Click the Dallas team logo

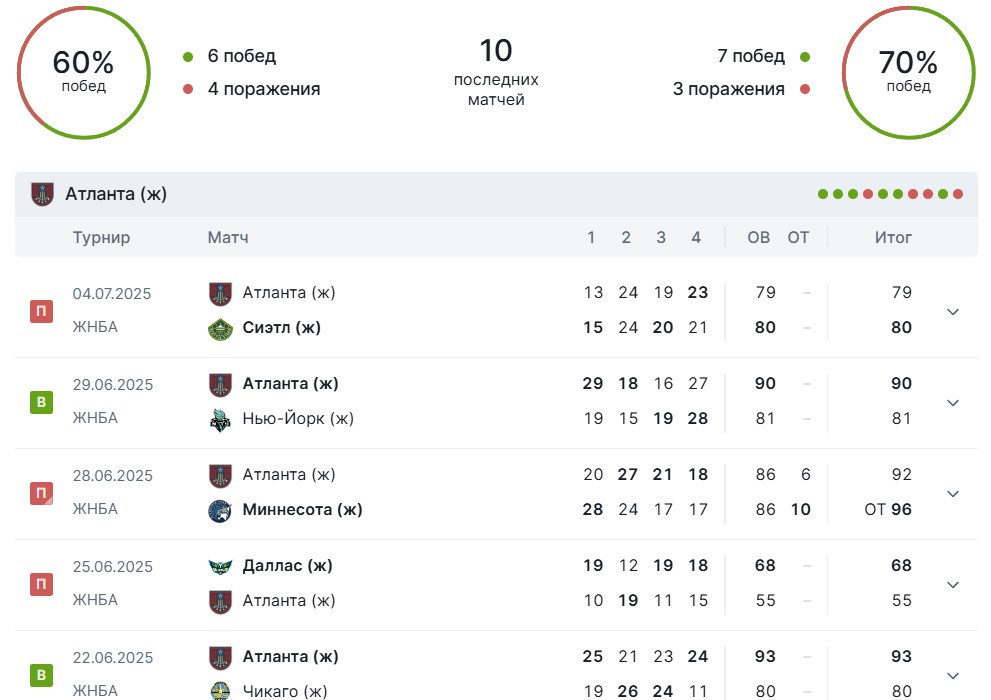(x=220, y=566)
